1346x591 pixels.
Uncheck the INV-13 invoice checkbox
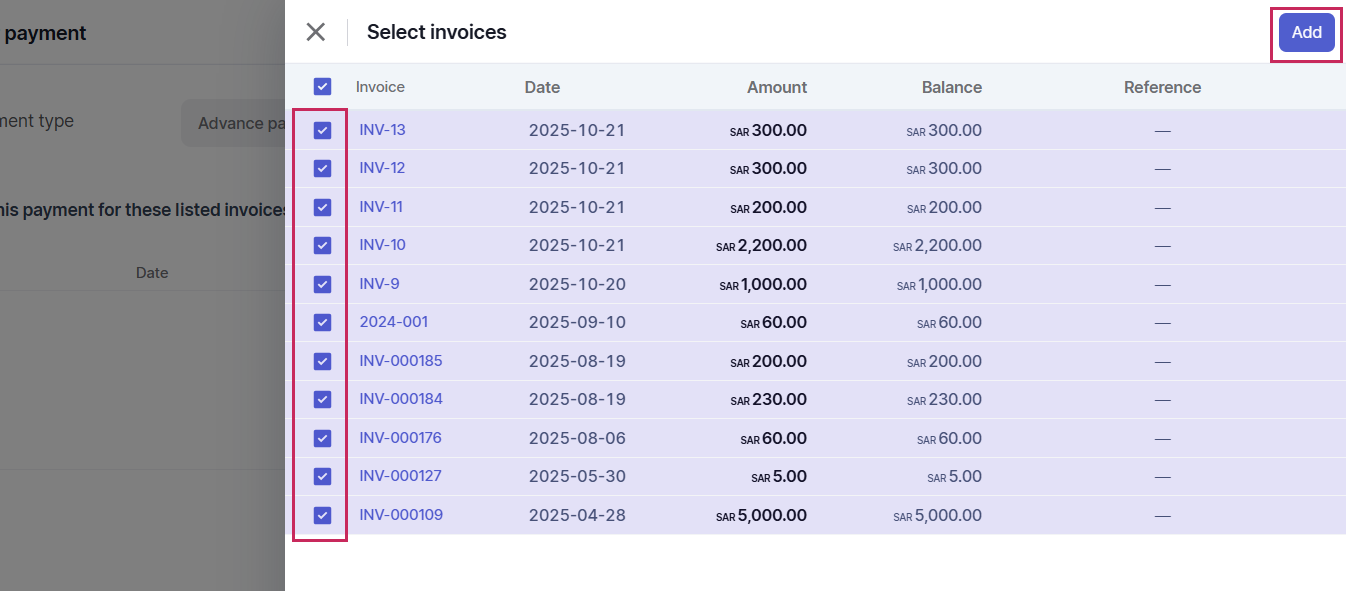coord(322,130)
